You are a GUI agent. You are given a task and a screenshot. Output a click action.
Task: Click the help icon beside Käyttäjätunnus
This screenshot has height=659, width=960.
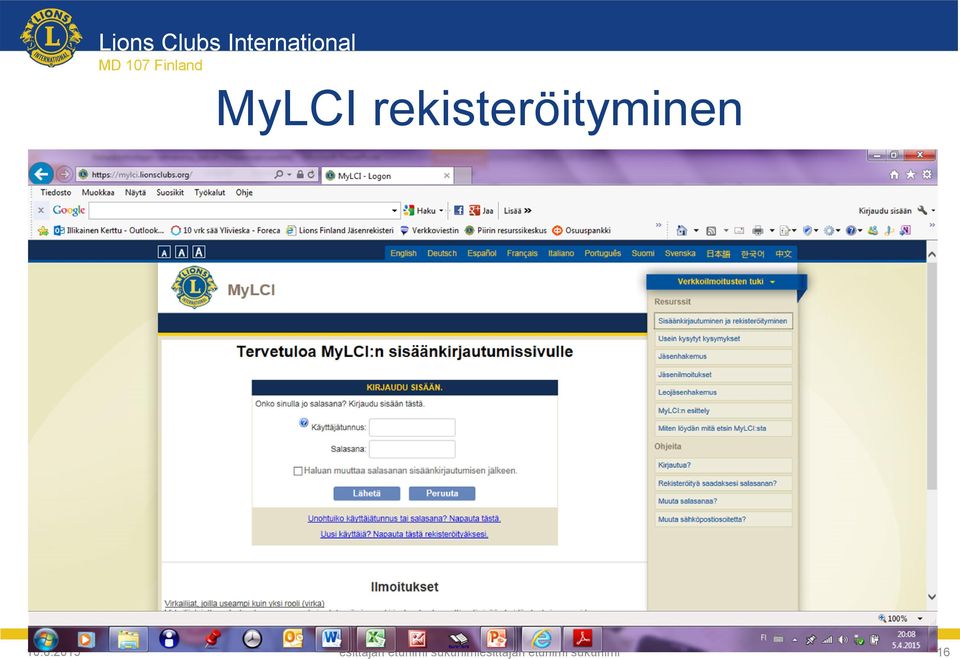tap(304, 423)
